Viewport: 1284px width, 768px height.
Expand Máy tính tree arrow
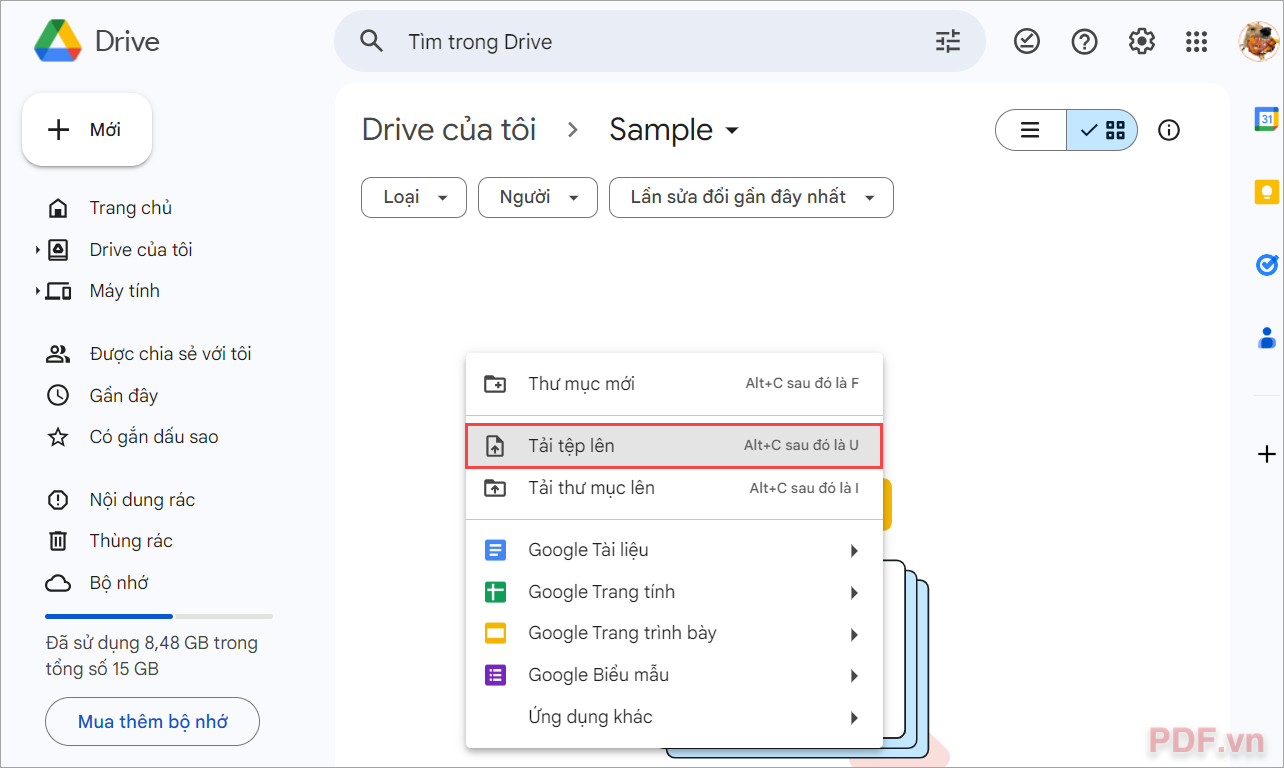[x=38, y=291]
